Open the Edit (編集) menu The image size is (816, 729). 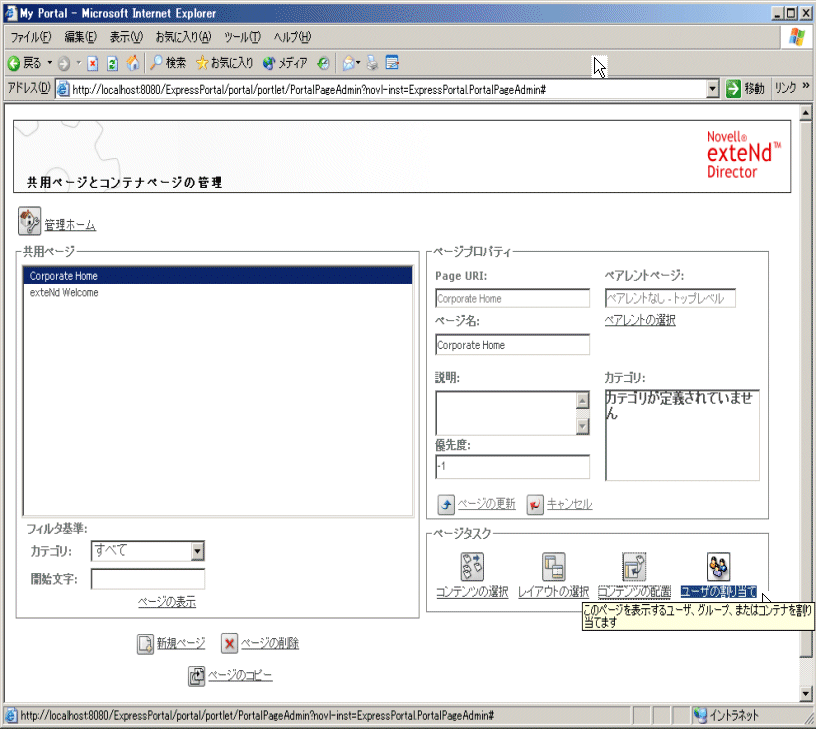tap(81, 37)
